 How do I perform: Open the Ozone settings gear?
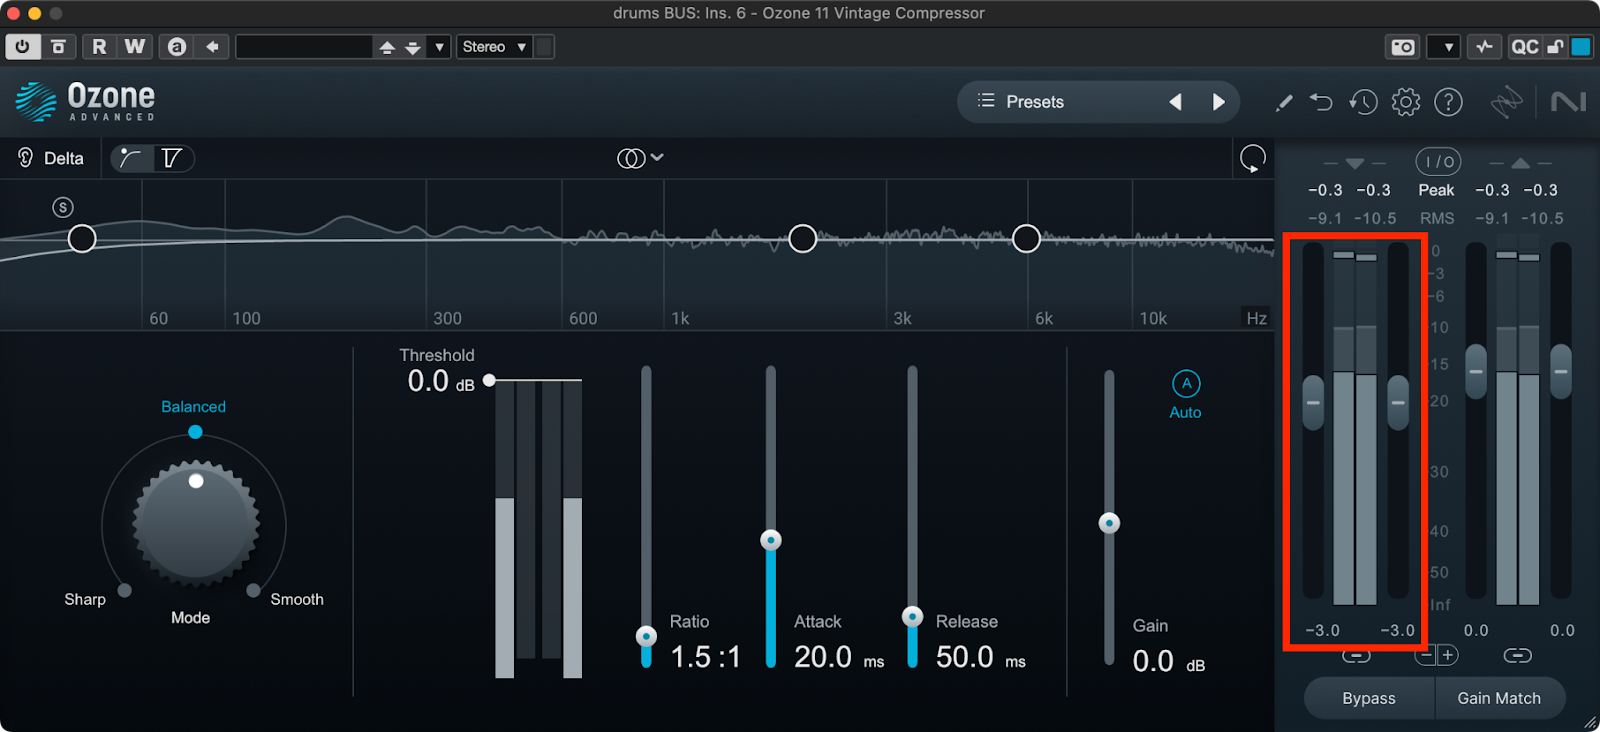tap(1405, 102)
